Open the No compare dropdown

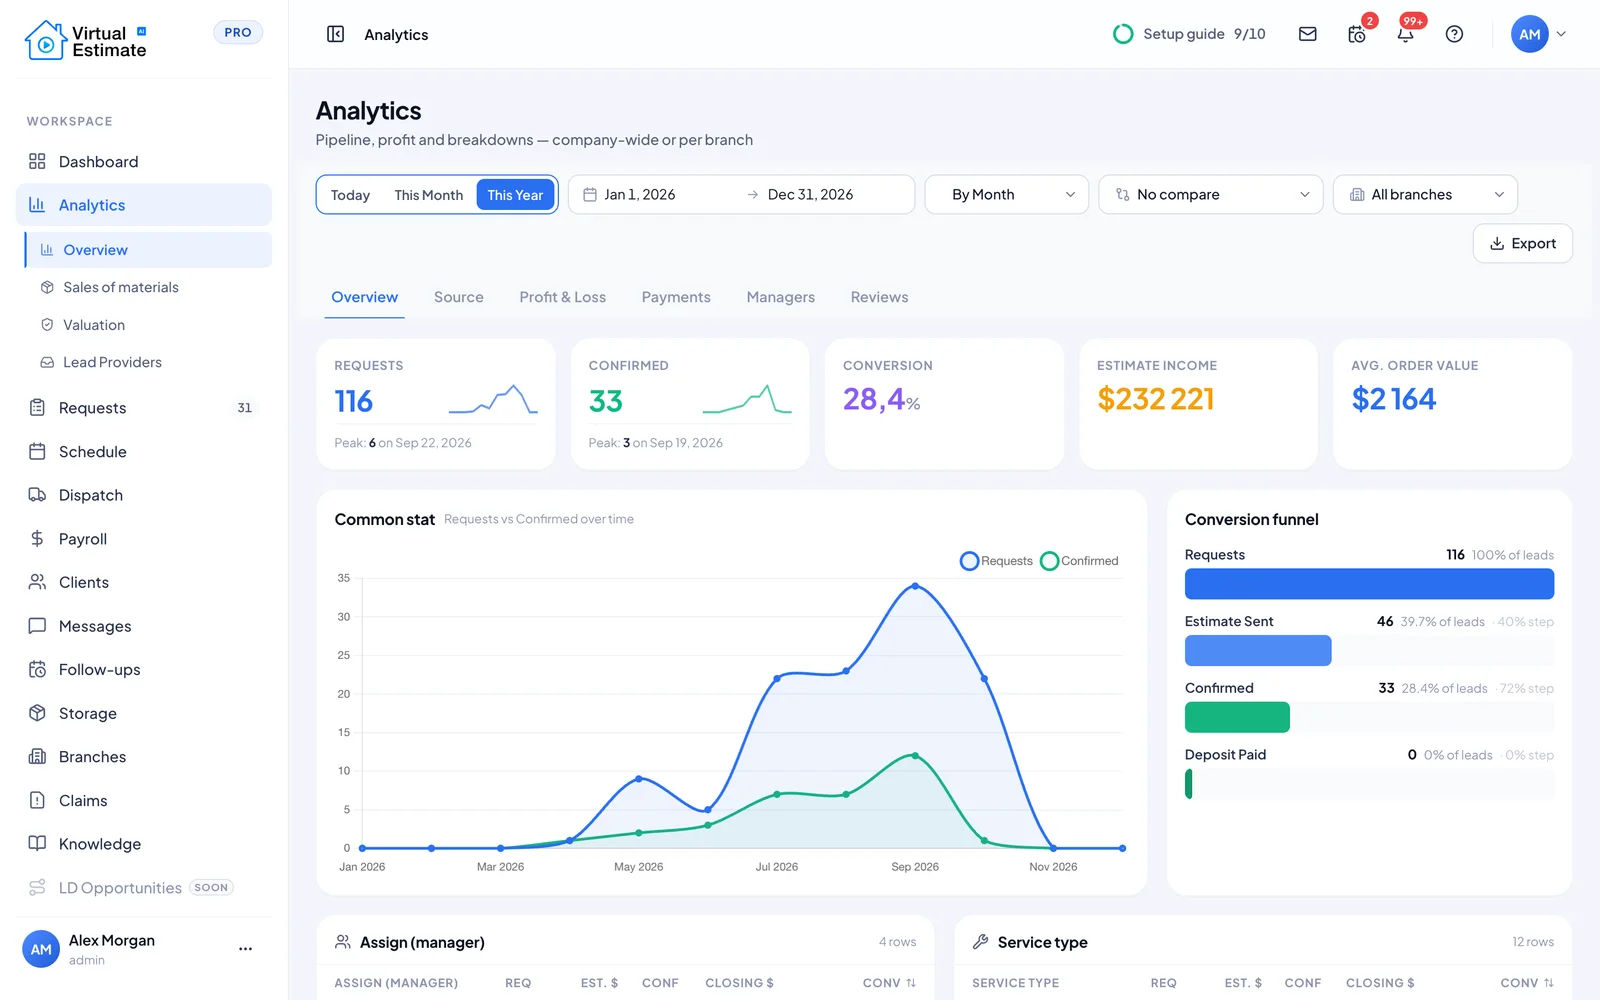(x=1211, y=195)
